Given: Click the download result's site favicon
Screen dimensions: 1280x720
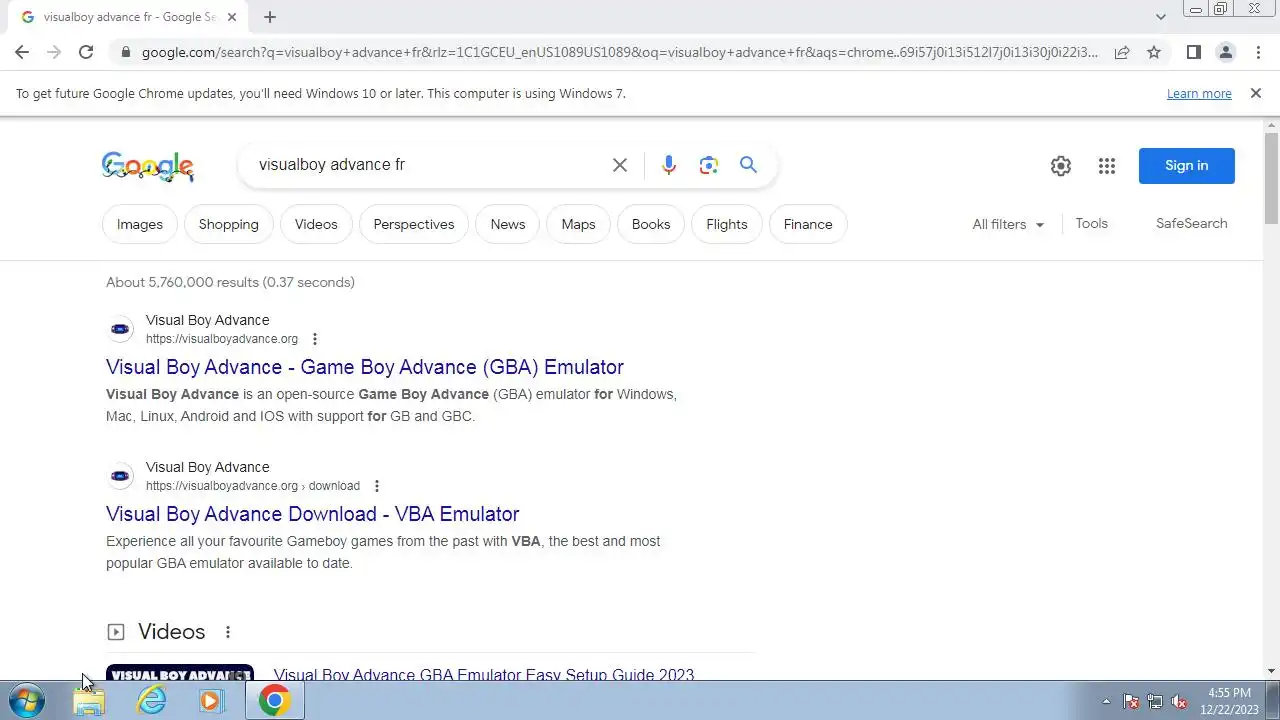Looking at the screenshot, I should coord(120,476).
